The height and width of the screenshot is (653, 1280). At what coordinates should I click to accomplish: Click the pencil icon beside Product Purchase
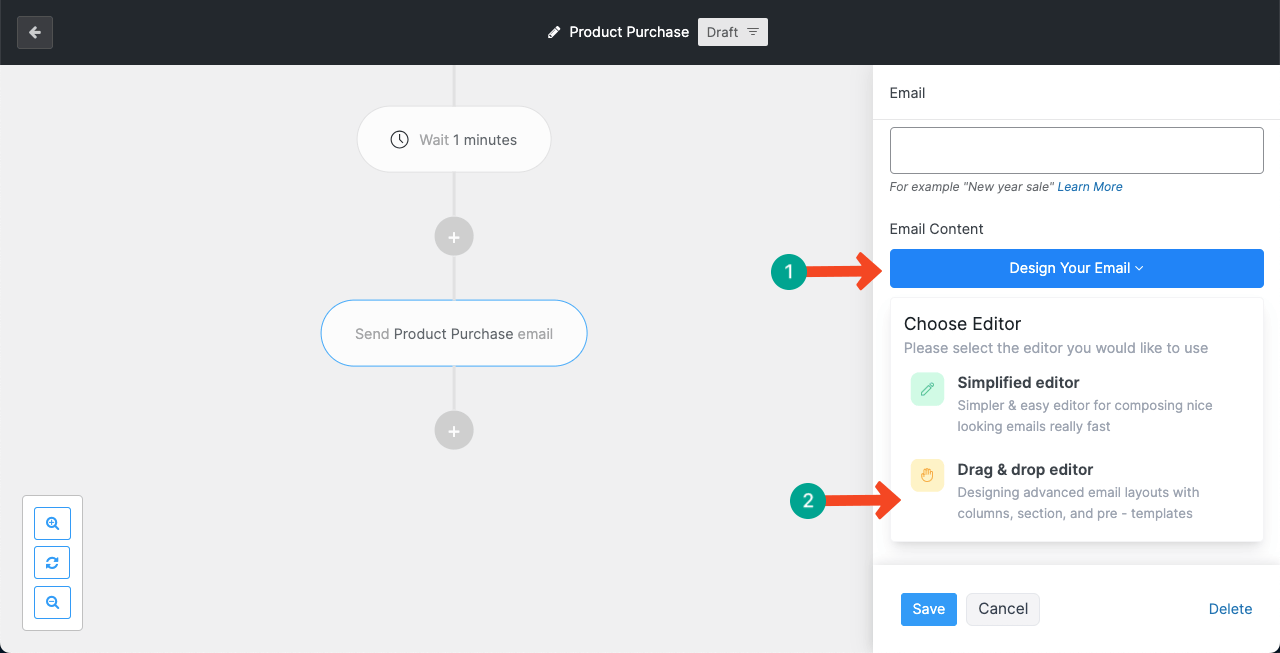pos(554,32)
